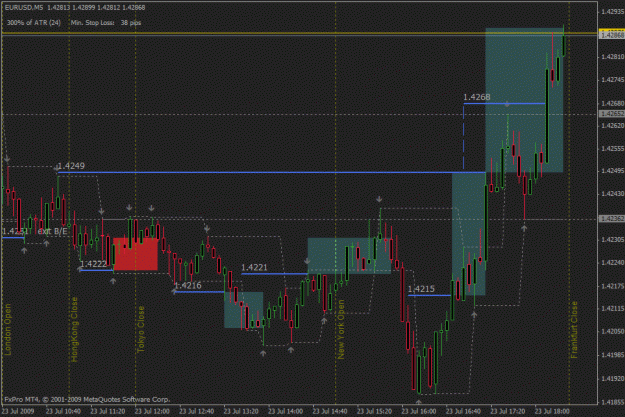Click the current price tag 1.42868
625x417 pixels.
tap(612, 35)
